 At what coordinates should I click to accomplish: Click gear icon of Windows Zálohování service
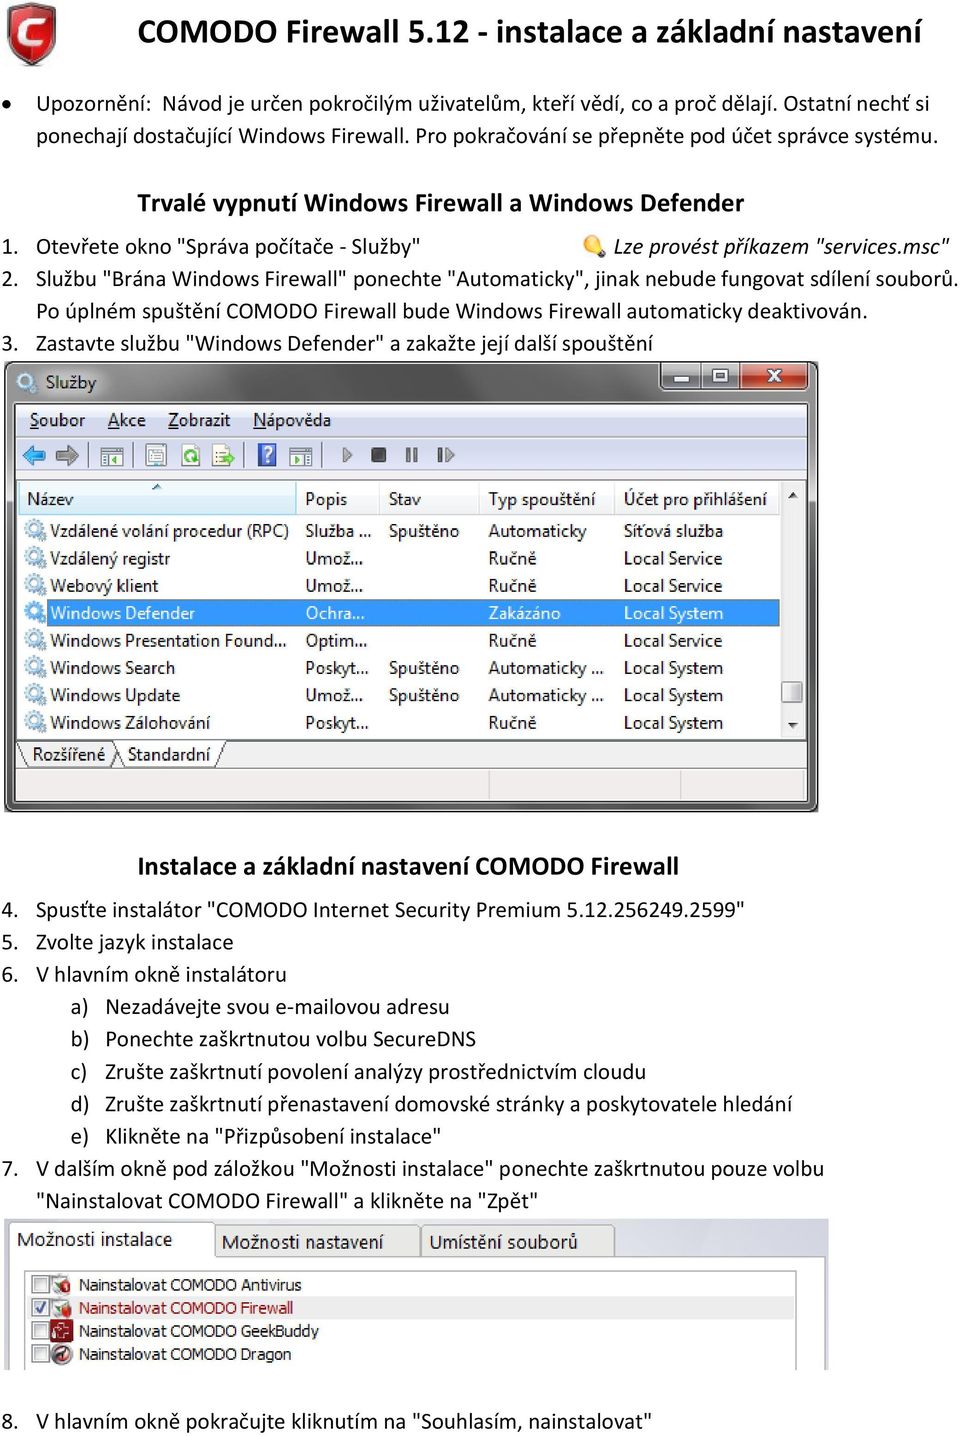point(36,721)
